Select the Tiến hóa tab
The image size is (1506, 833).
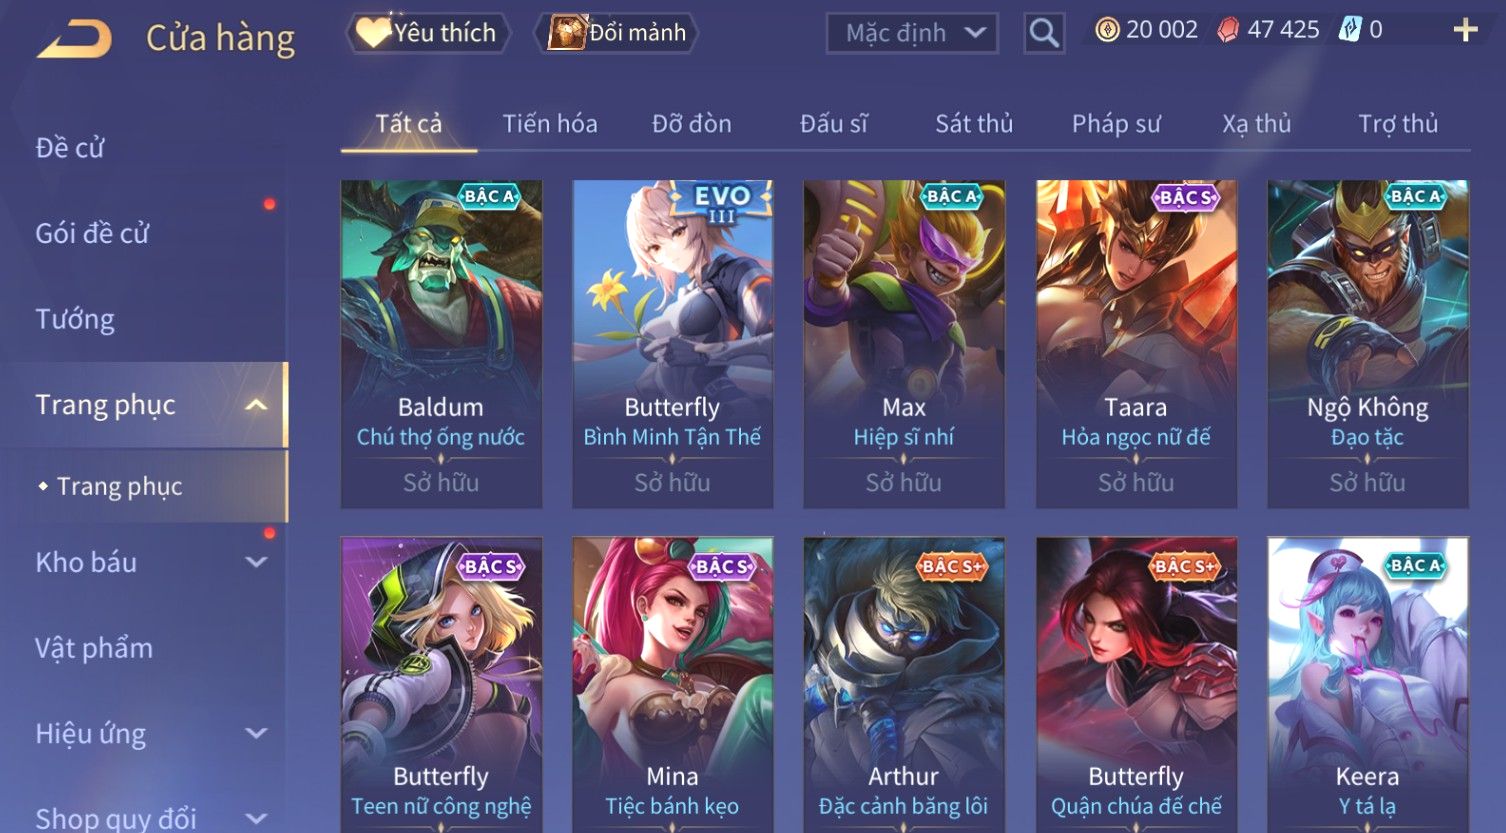550,124
